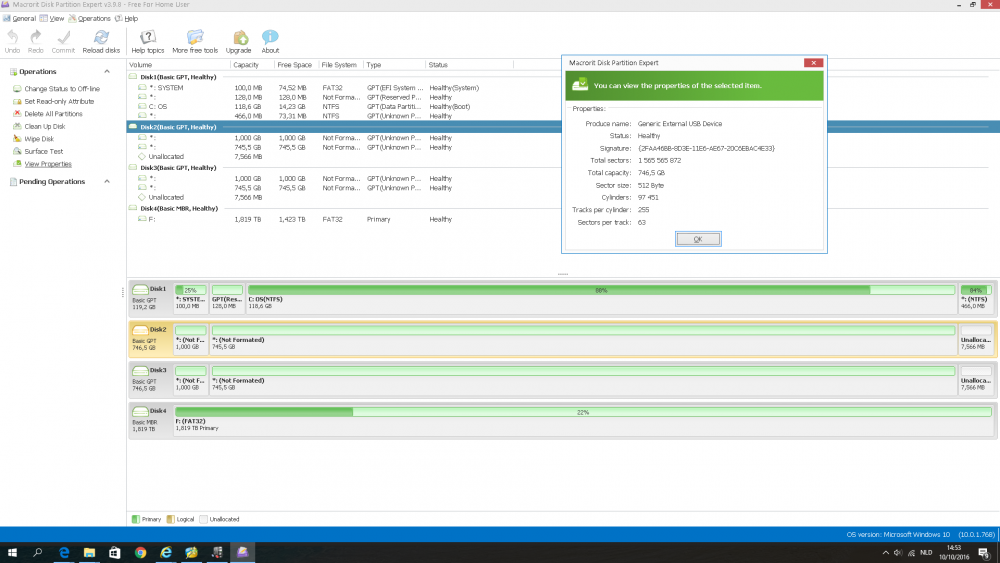Click the View Properties link
This screenshot has height=563, width=1000.
click(48, 164)
